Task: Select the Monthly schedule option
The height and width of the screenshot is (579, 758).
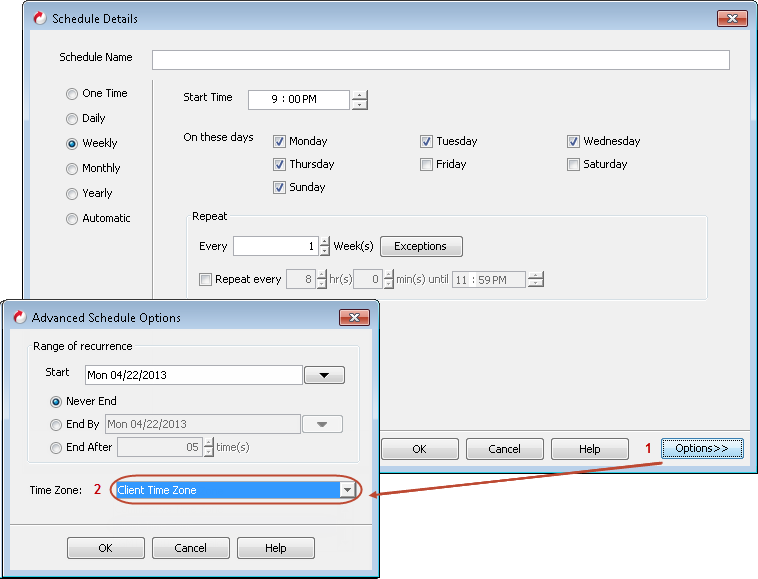Action: 72,169
